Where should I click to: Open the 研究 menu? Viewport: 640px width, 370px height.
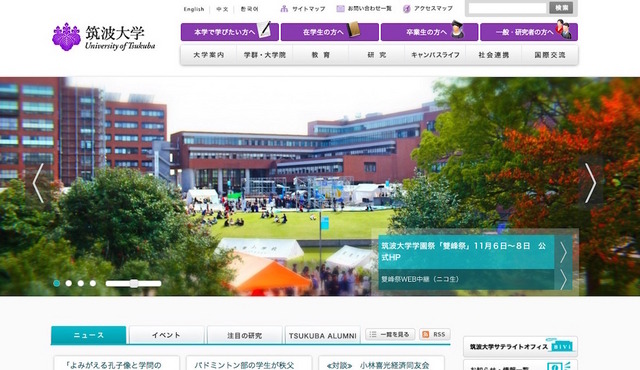tap(377, 55)
